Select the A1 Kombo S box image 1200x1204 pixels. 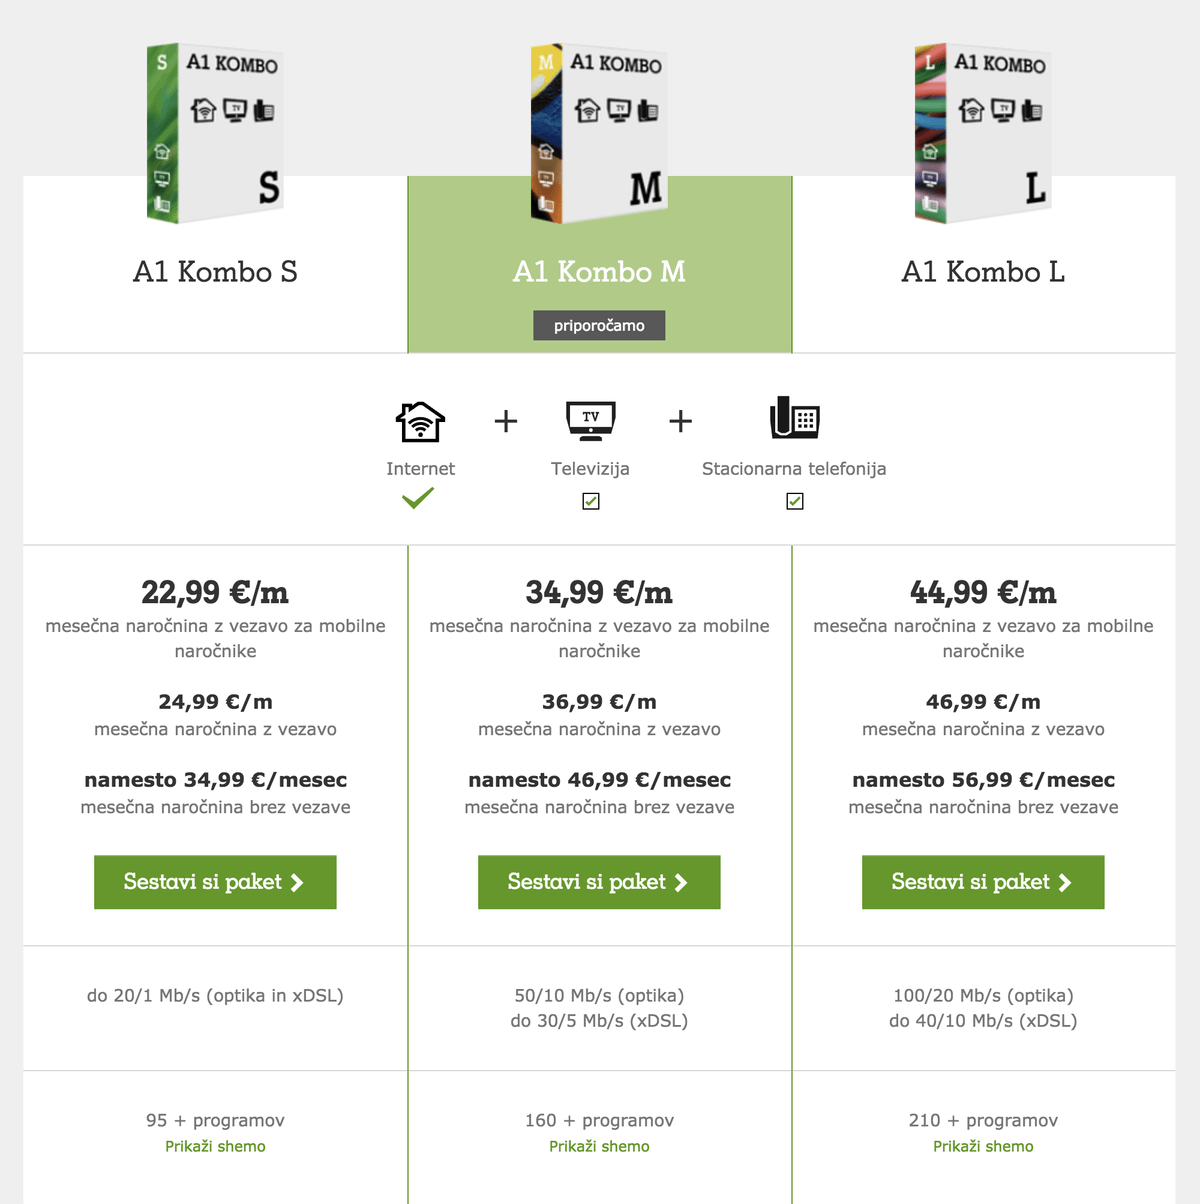215,133
